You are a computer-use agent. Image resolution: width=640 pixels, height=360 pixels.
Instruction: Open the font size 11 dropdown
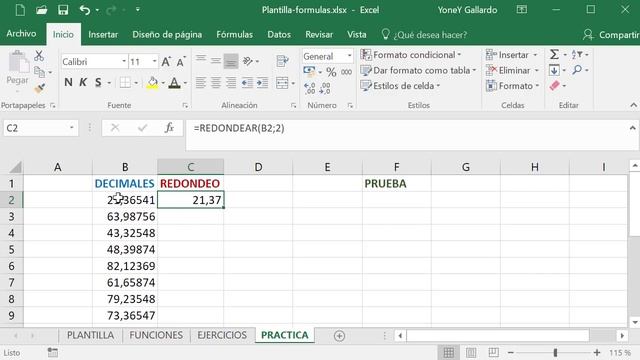[154, 62]
